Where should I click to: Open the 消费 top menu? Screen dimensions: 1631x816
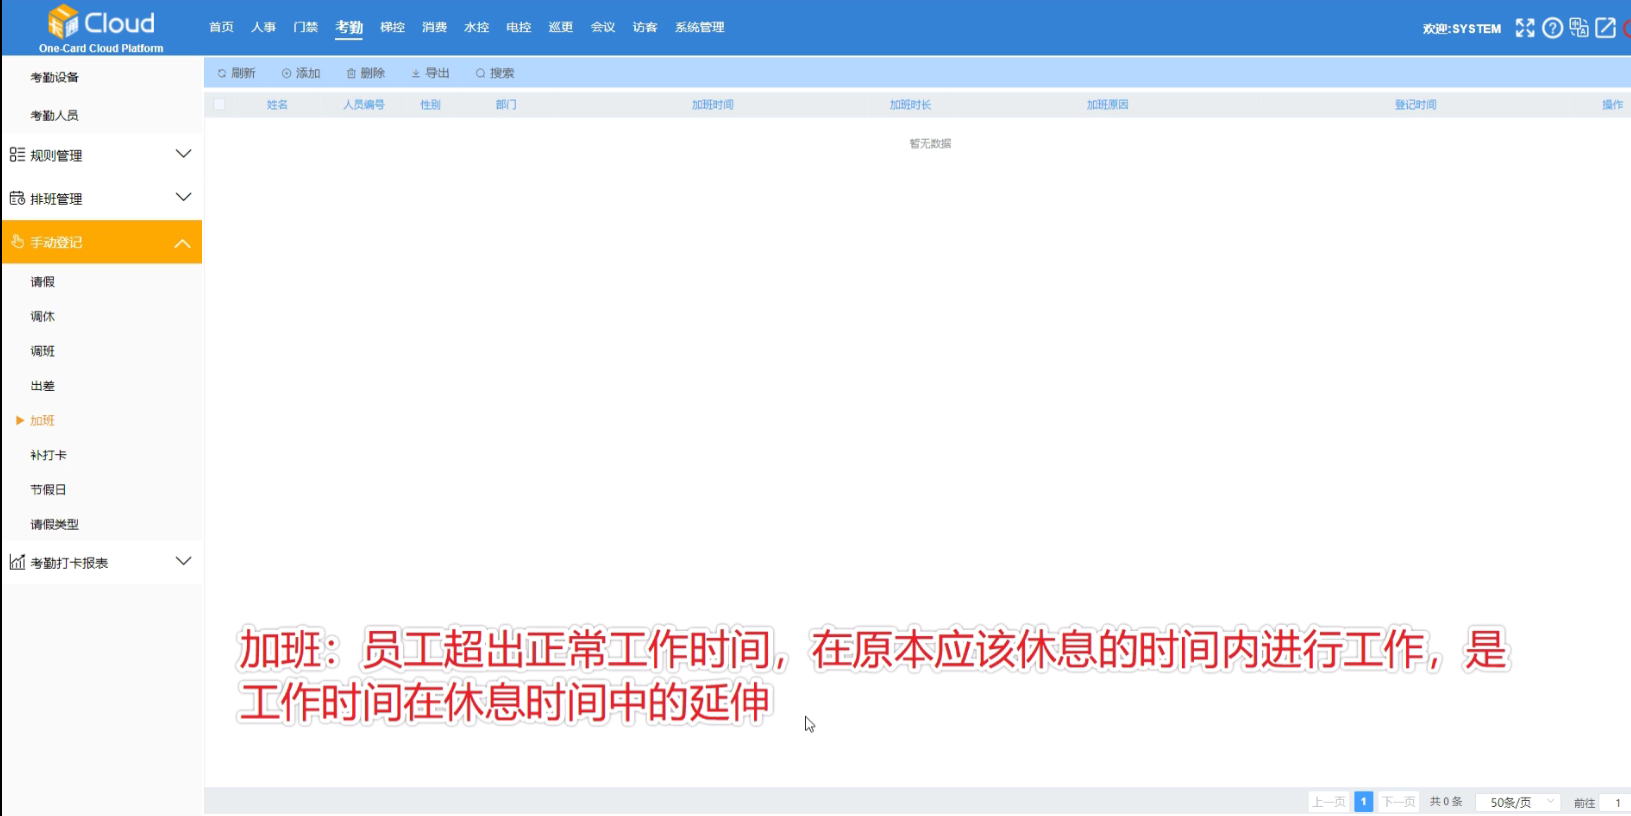[x=434, y=27]
